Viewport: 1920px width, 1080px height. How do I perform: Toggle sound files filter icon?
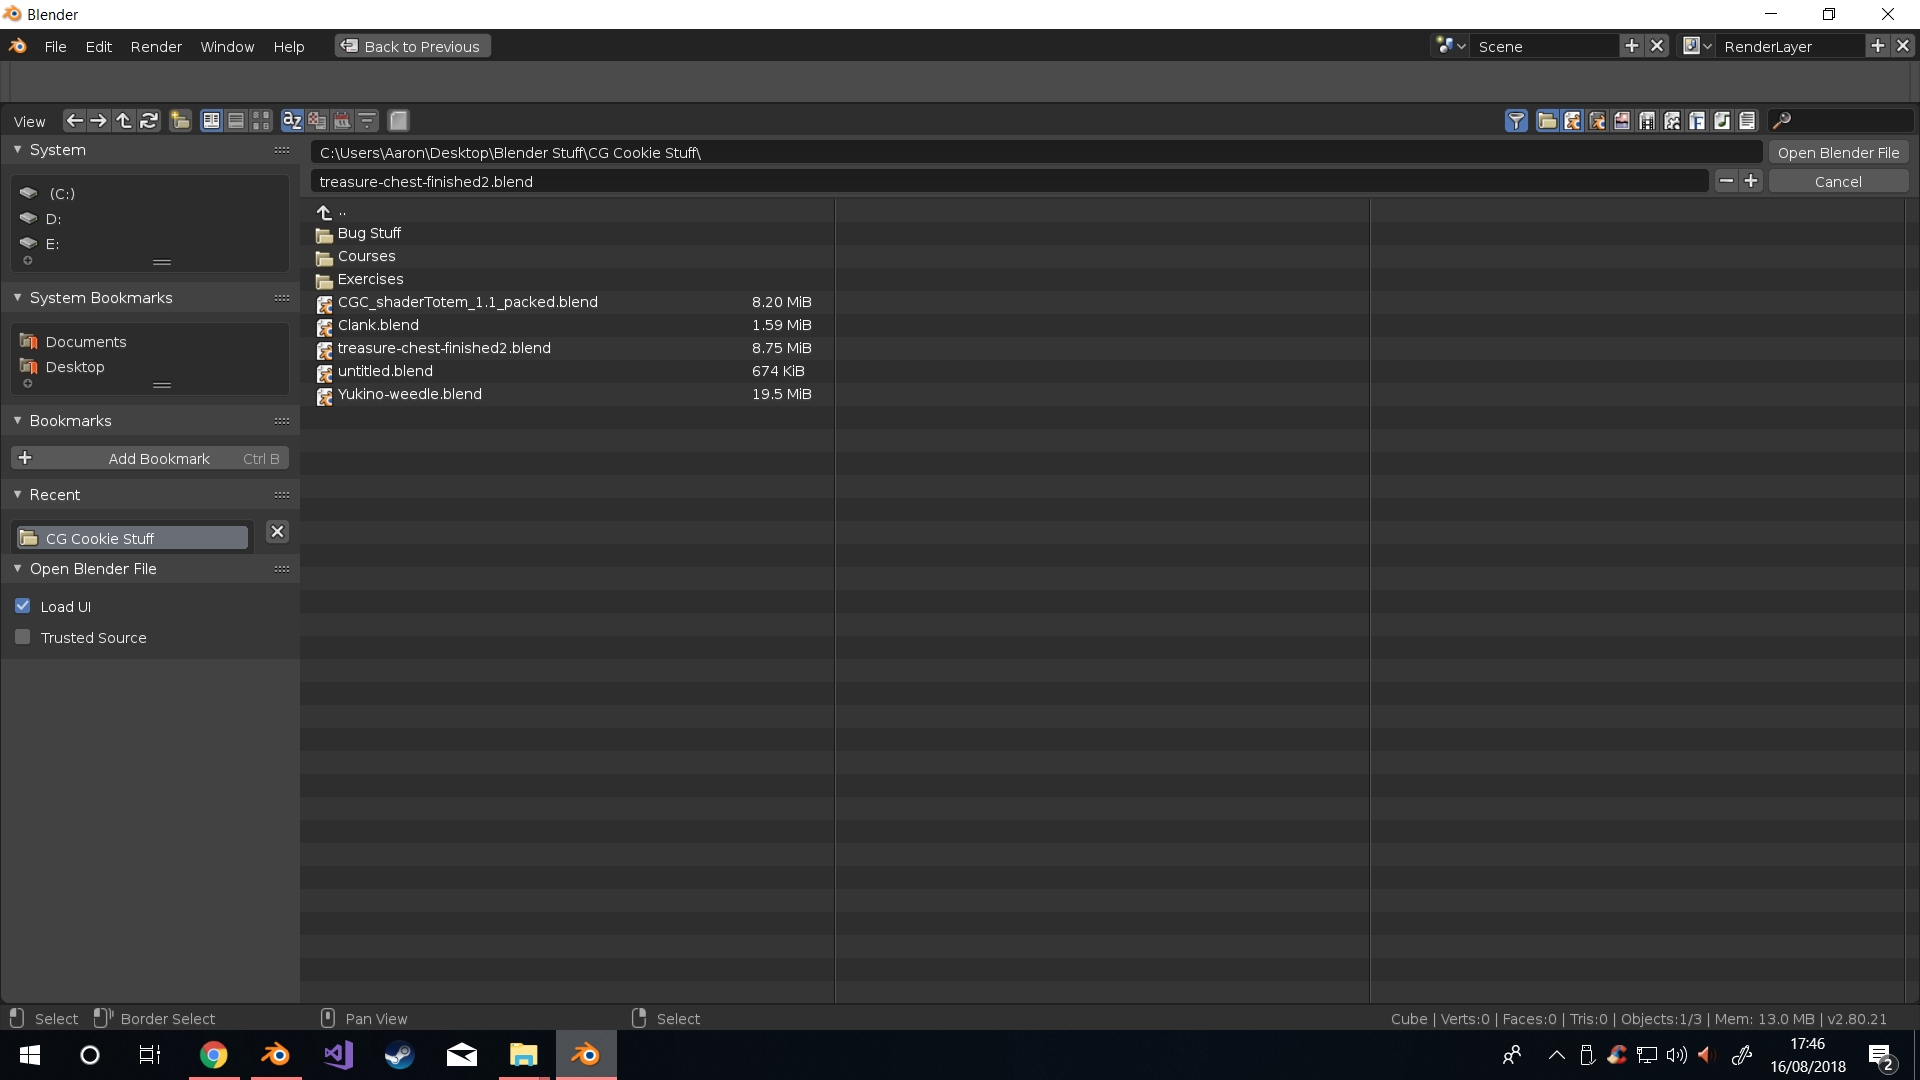[x=1722, y=121]
